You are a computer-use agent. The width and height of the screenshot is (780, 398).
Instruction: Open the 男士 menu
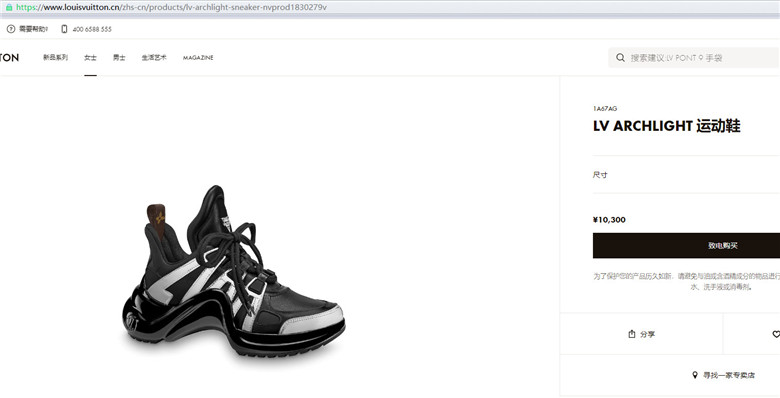point(119,58)
